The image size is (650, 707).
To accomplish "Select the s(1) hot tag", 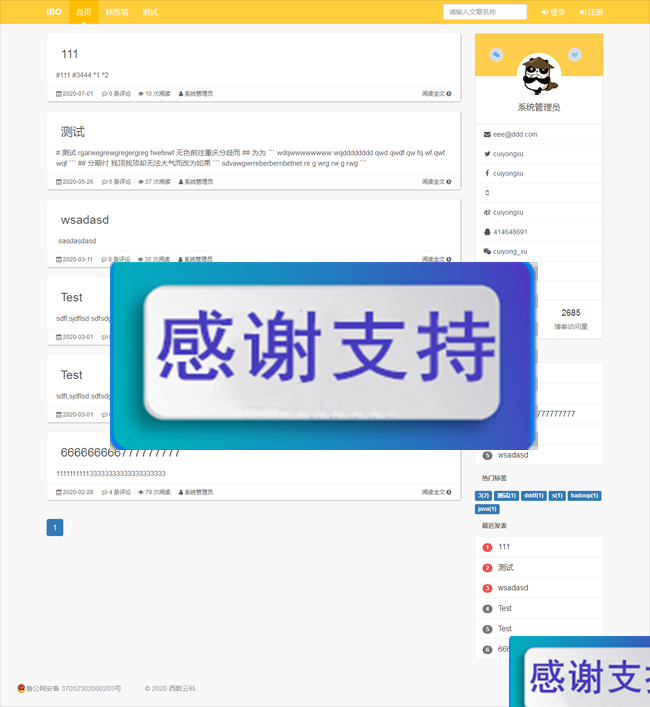I will point(557,496).
